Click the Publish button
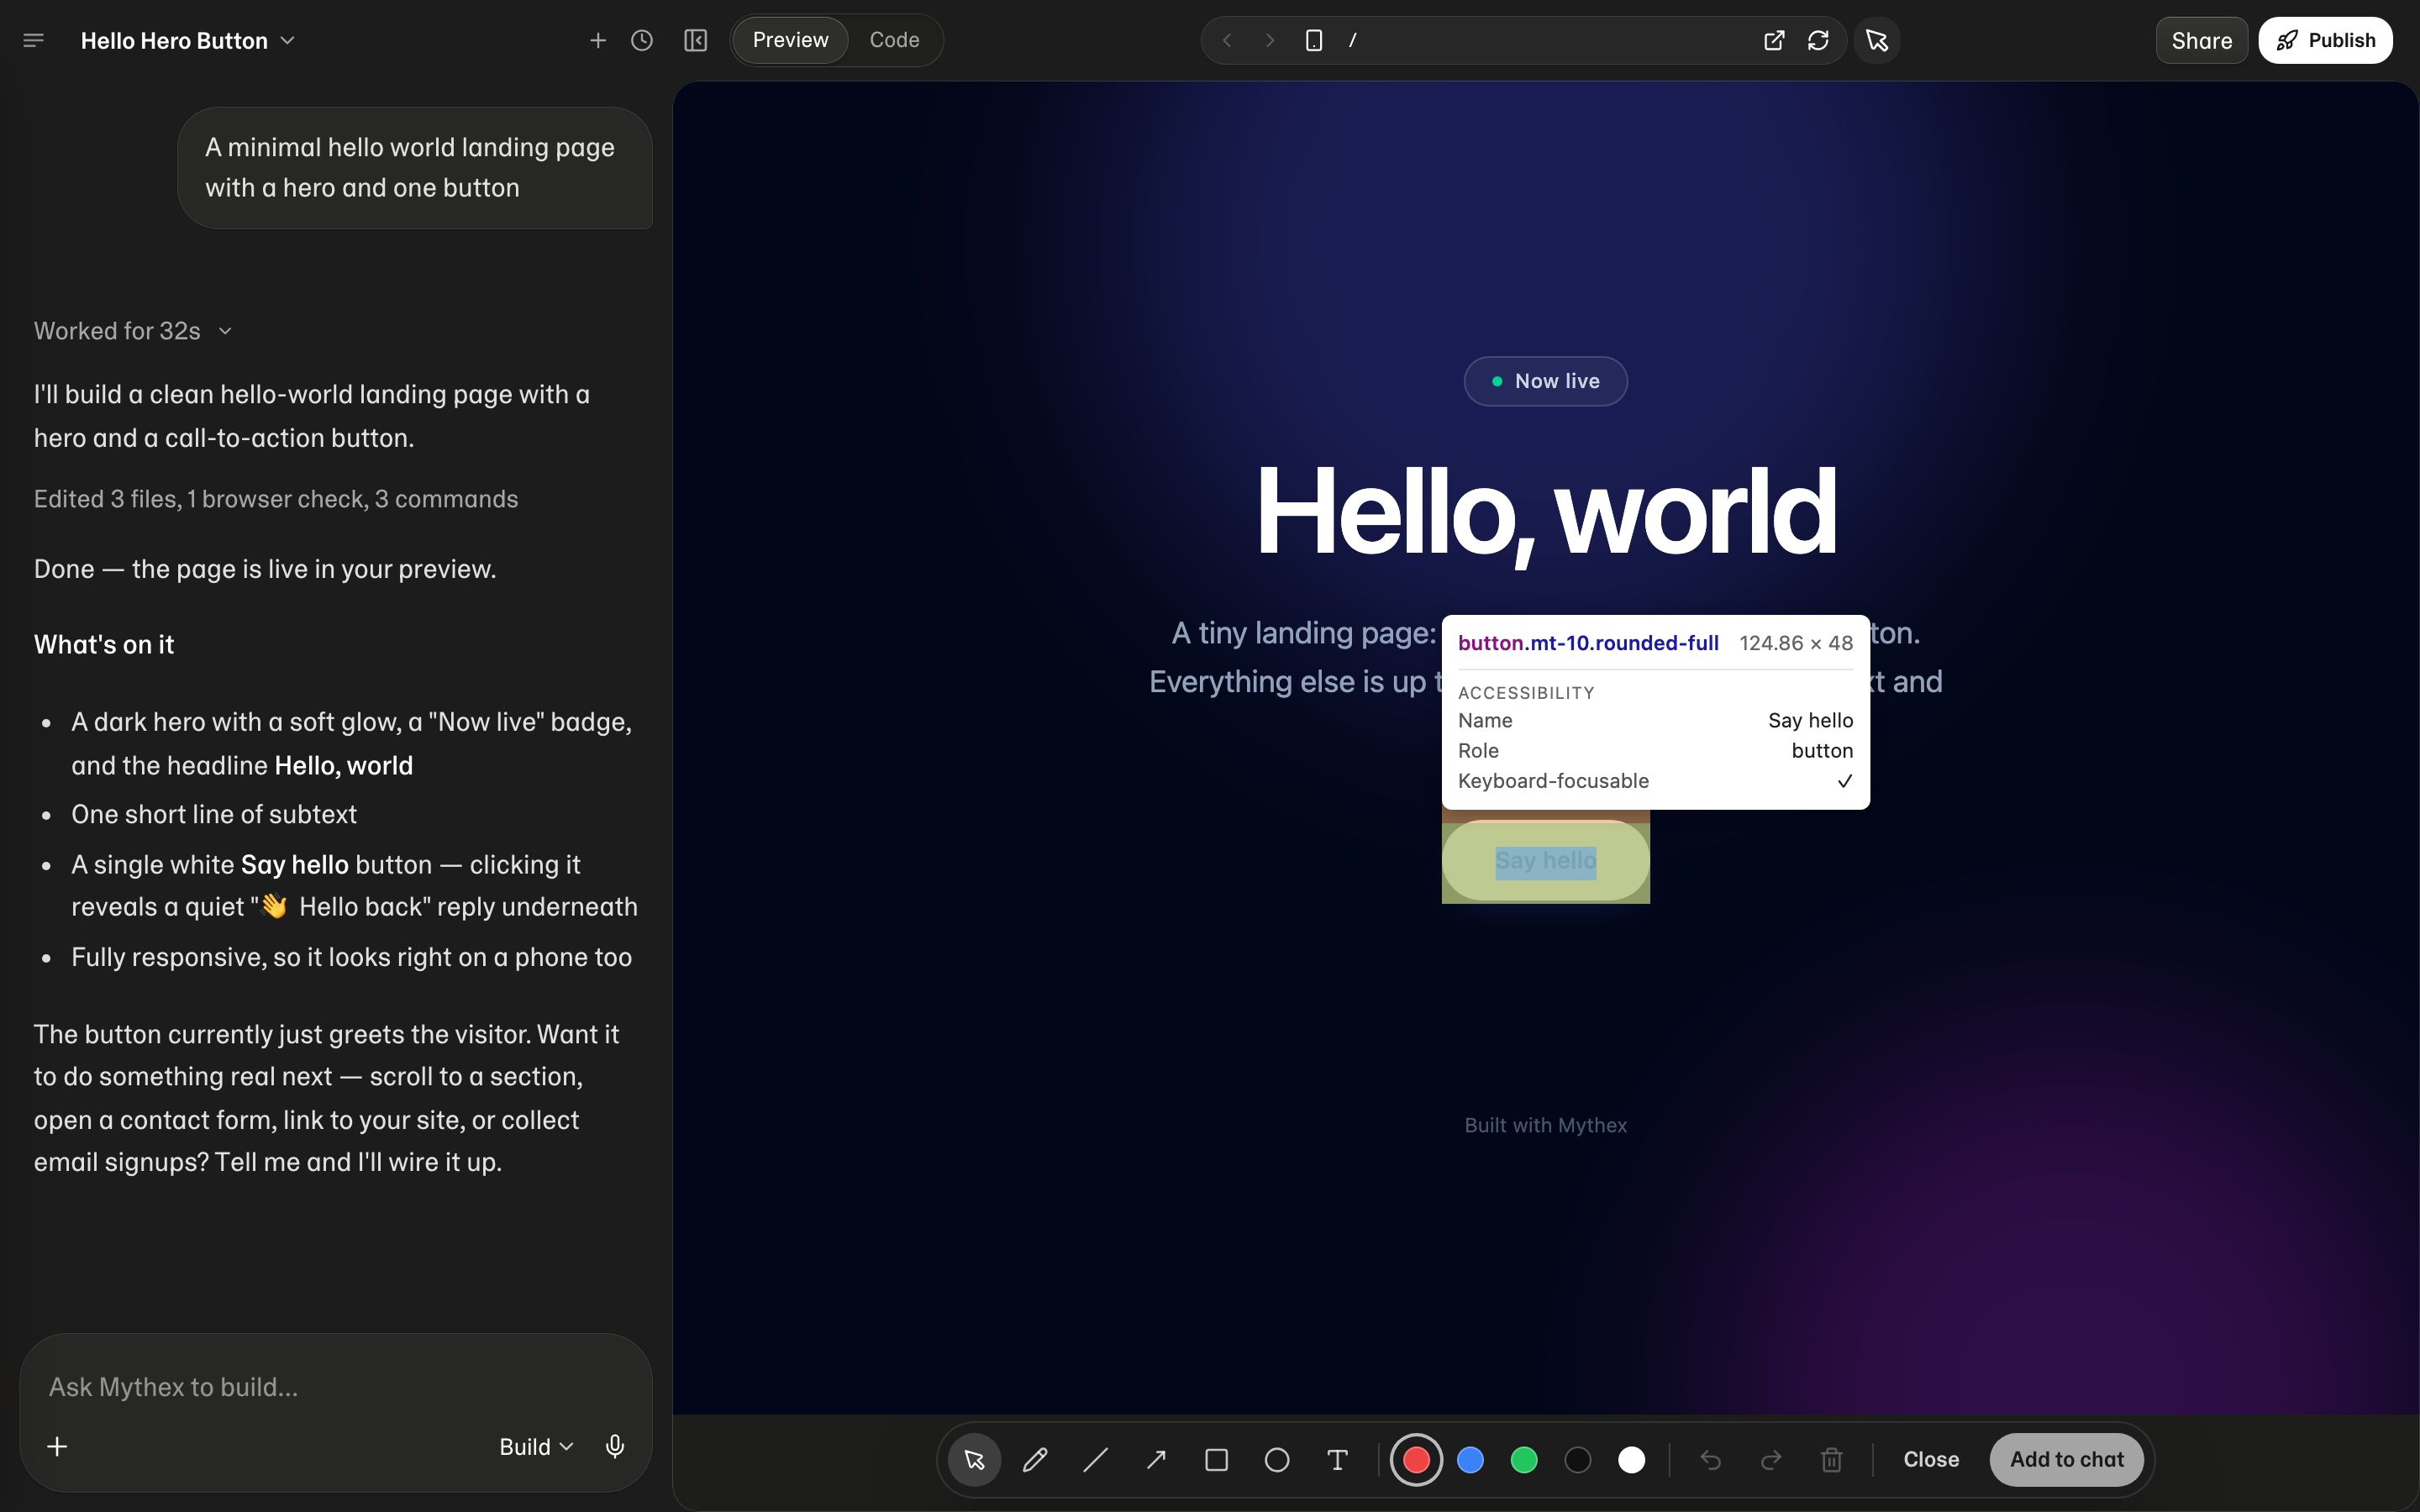This screenshot has height=1512, width=2420. [2325, 40]
